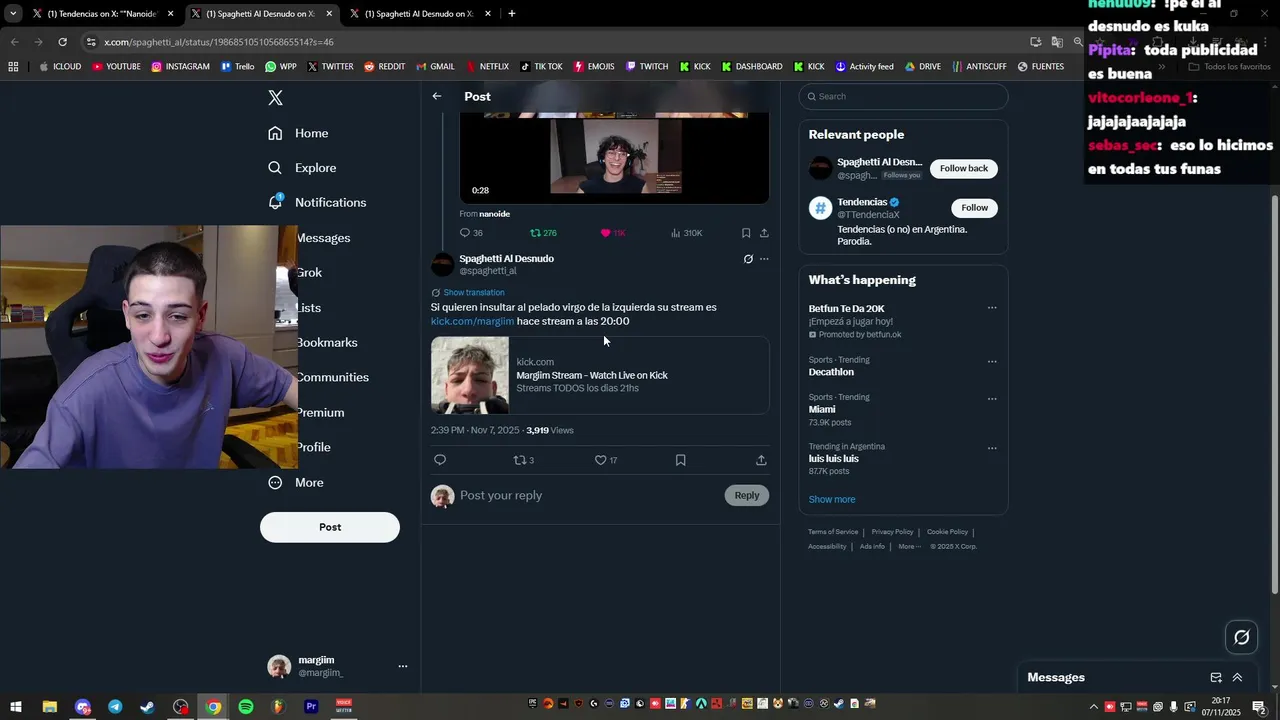Follow back Spaghetti Al Desnudo

pyautogui.click(x=964, y=169)
